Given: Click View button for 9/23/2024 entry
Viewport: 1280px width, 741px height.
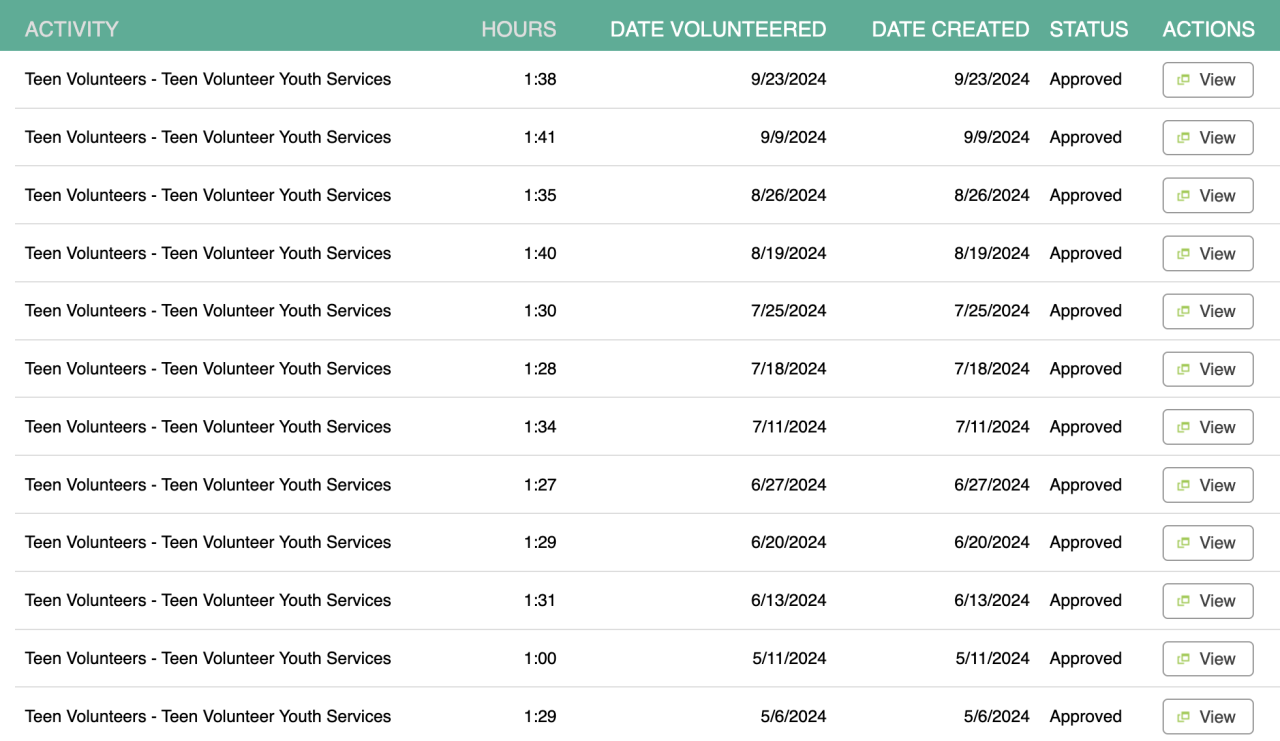Looking at the screenshot, I should [1207, 80].
